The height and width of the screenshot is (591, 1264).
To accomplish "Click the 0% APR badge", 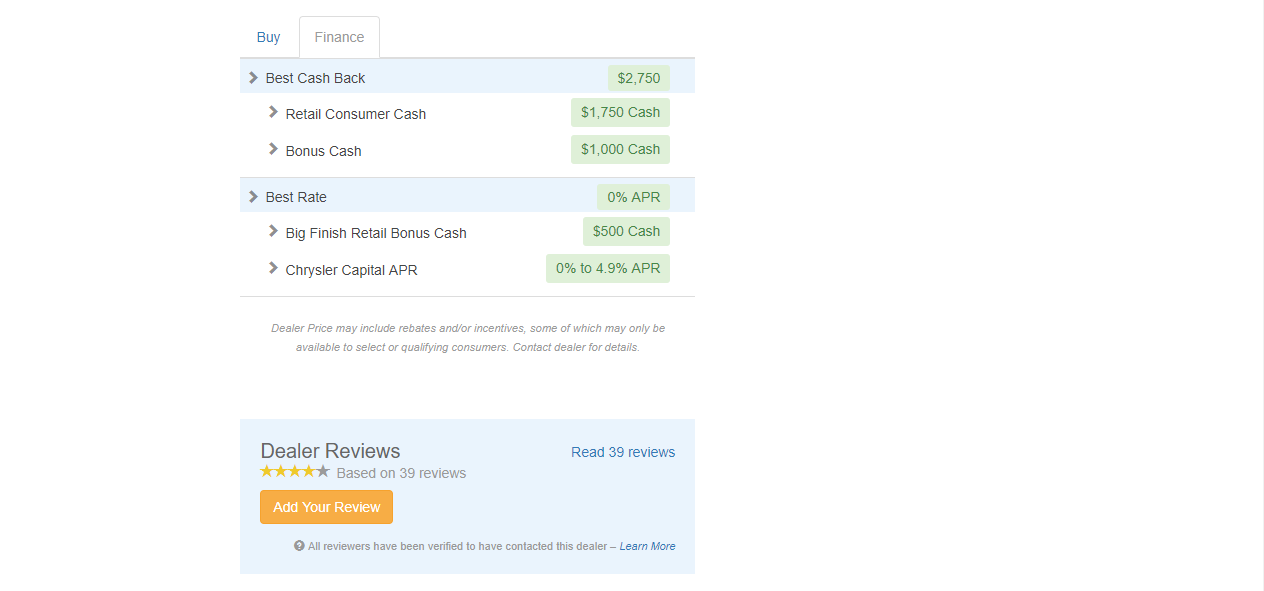I will (x=634, y=197).
